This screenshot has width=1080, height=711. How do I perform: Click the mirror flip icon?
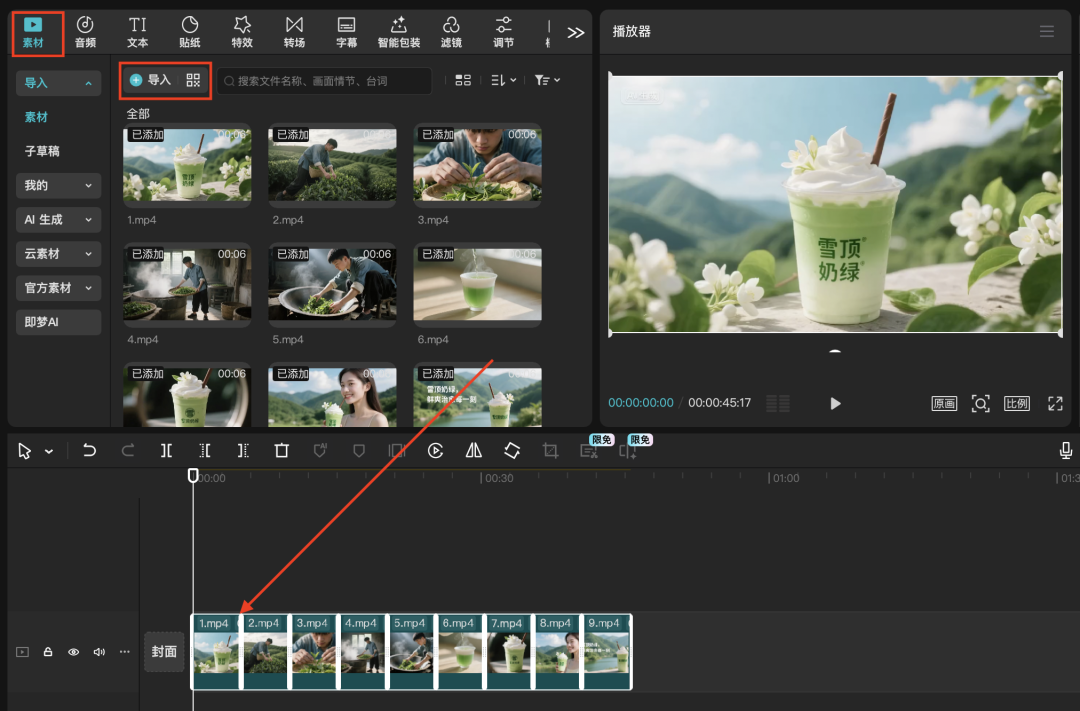click(x=474, y=451)
